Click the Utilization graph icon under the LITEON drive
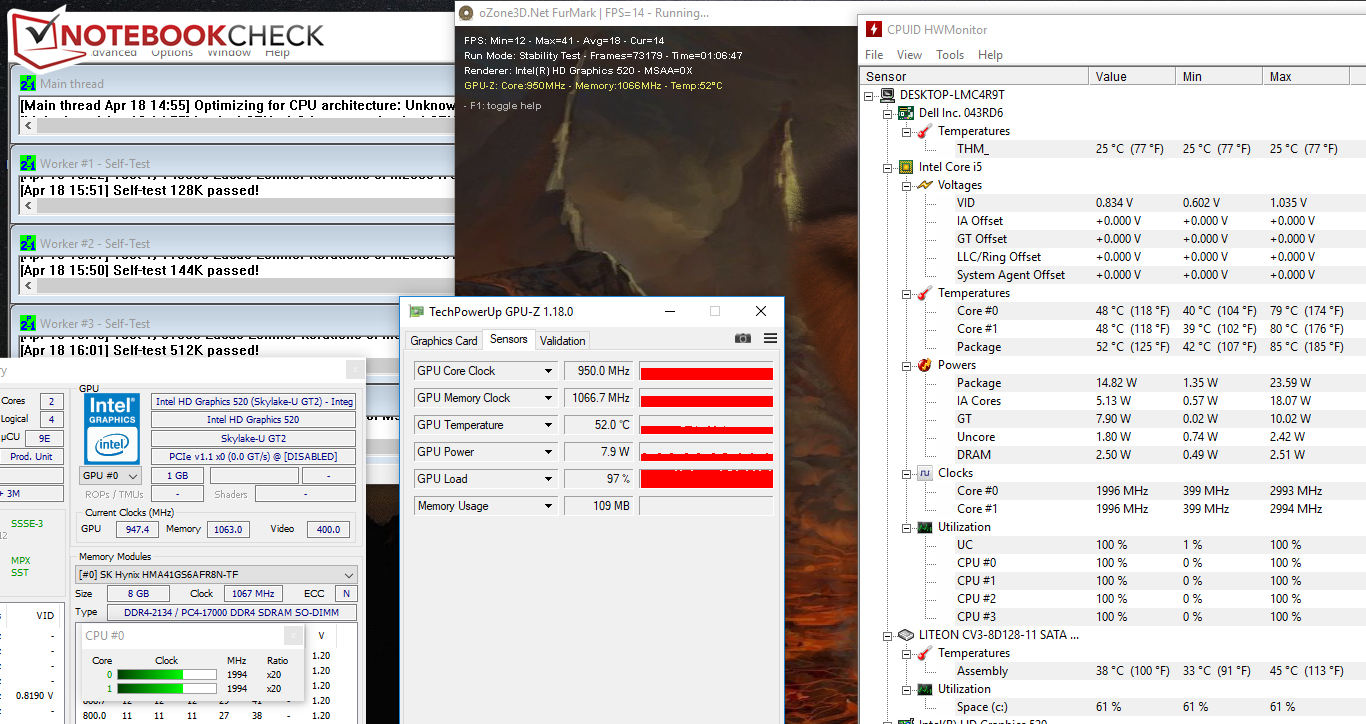 (x=925, y=689)
